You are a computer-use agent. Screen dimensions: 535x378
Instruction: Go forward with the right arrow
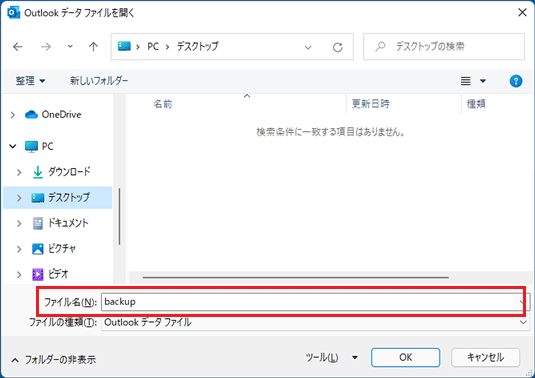(x=46, y=46)
